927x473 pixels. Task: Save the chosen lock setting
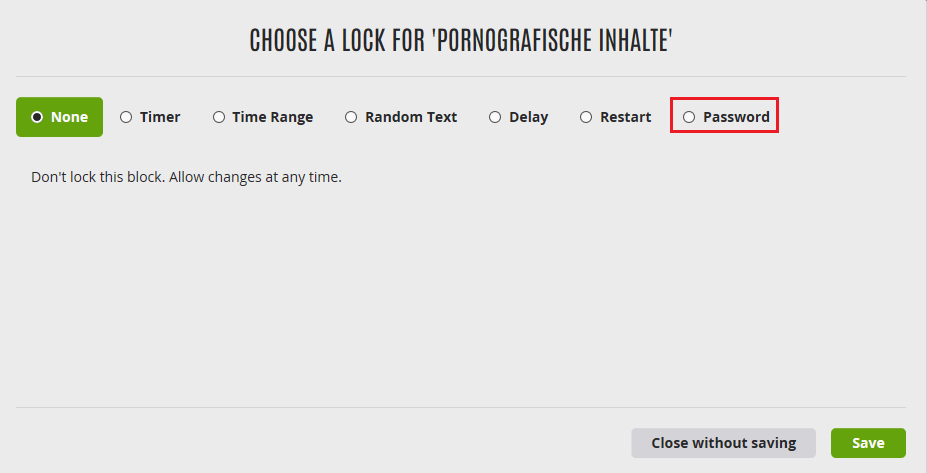pyautogui.click(x=867, y=443)
